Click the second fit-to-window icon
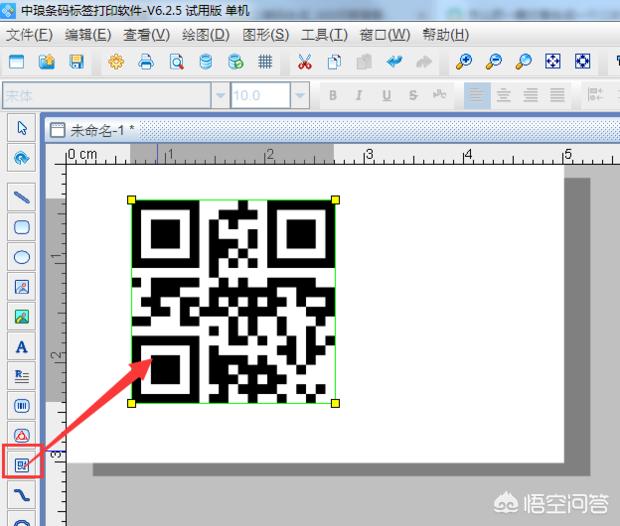 pyautogui.click(x=582, y=62)
